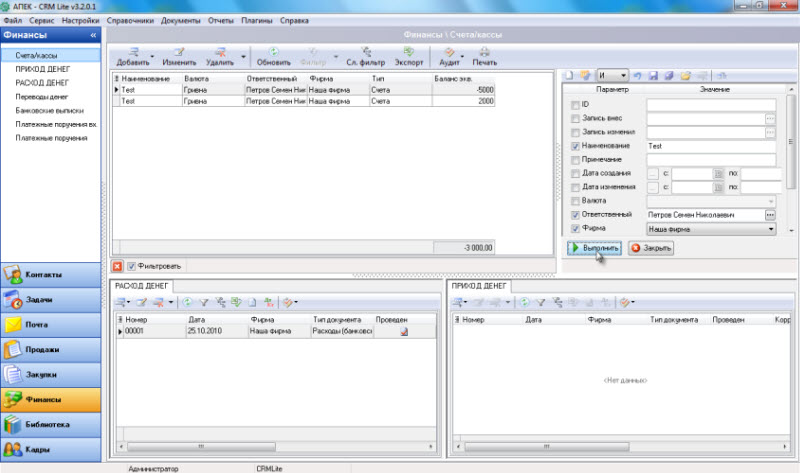Enable the Запись изменил checkbox

[576, 132]
